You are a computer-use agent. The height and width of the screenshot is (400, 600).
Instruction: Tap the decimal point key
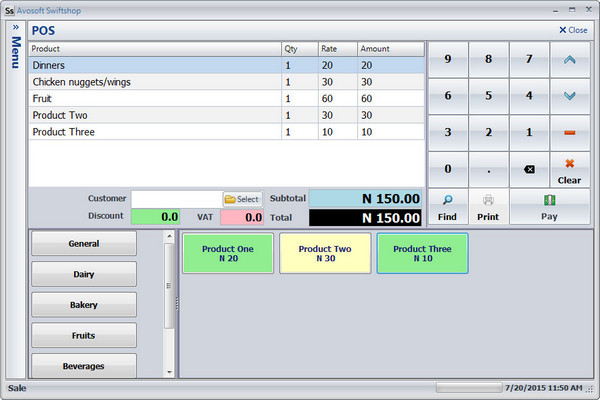coord(488,169)
